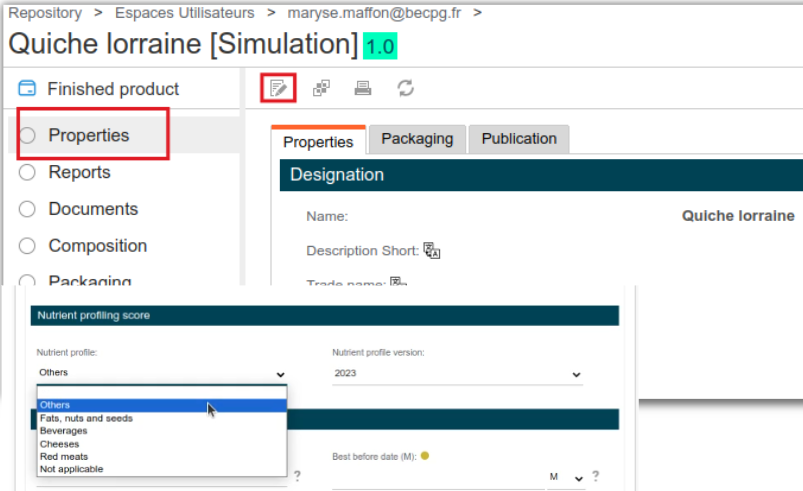This screenshot has width=803, height=491.
Task: Click the Best before date input field
Action: [x=438, y=478]
